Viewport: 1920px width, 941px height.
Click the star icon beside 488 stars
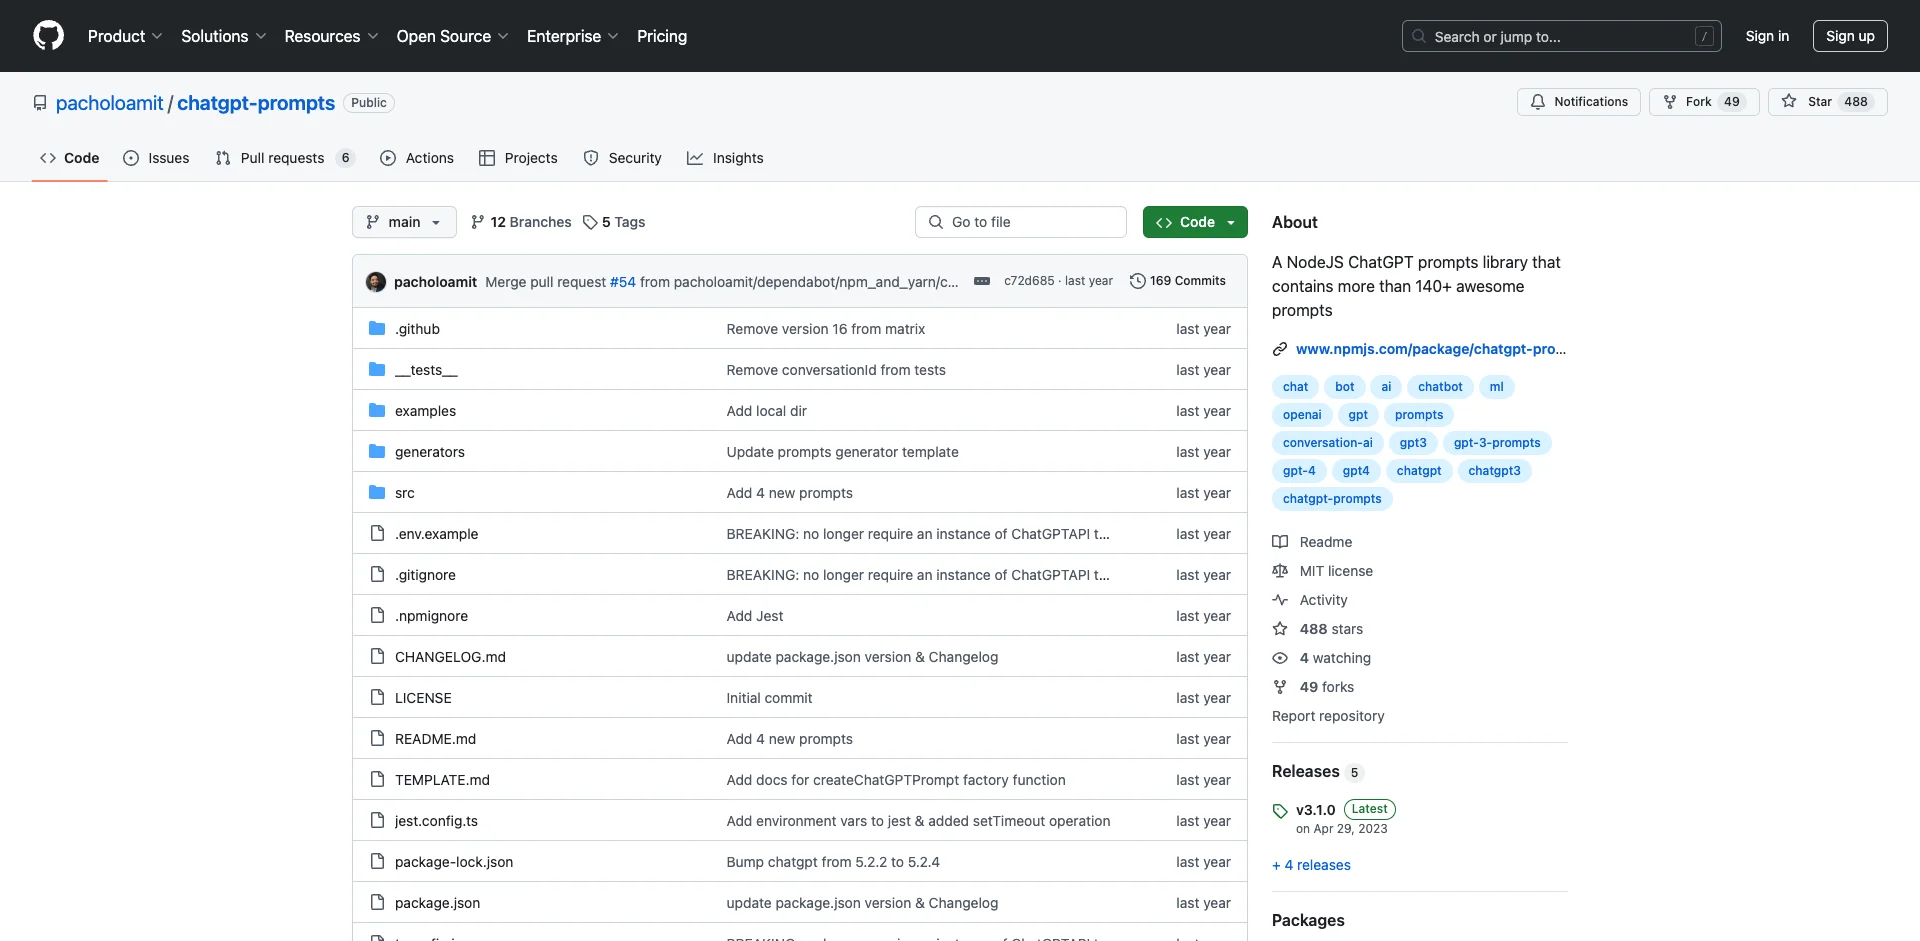pyautogui.click(x=1280, y=629)
